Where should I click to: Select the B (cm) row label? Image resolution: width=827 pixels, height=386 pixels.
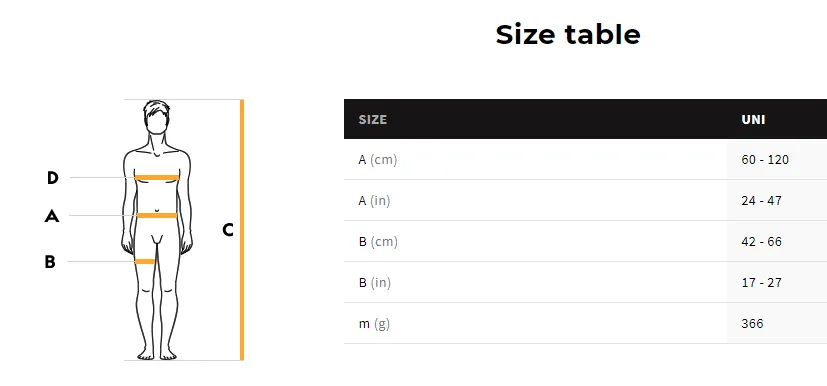click(378, 242)
